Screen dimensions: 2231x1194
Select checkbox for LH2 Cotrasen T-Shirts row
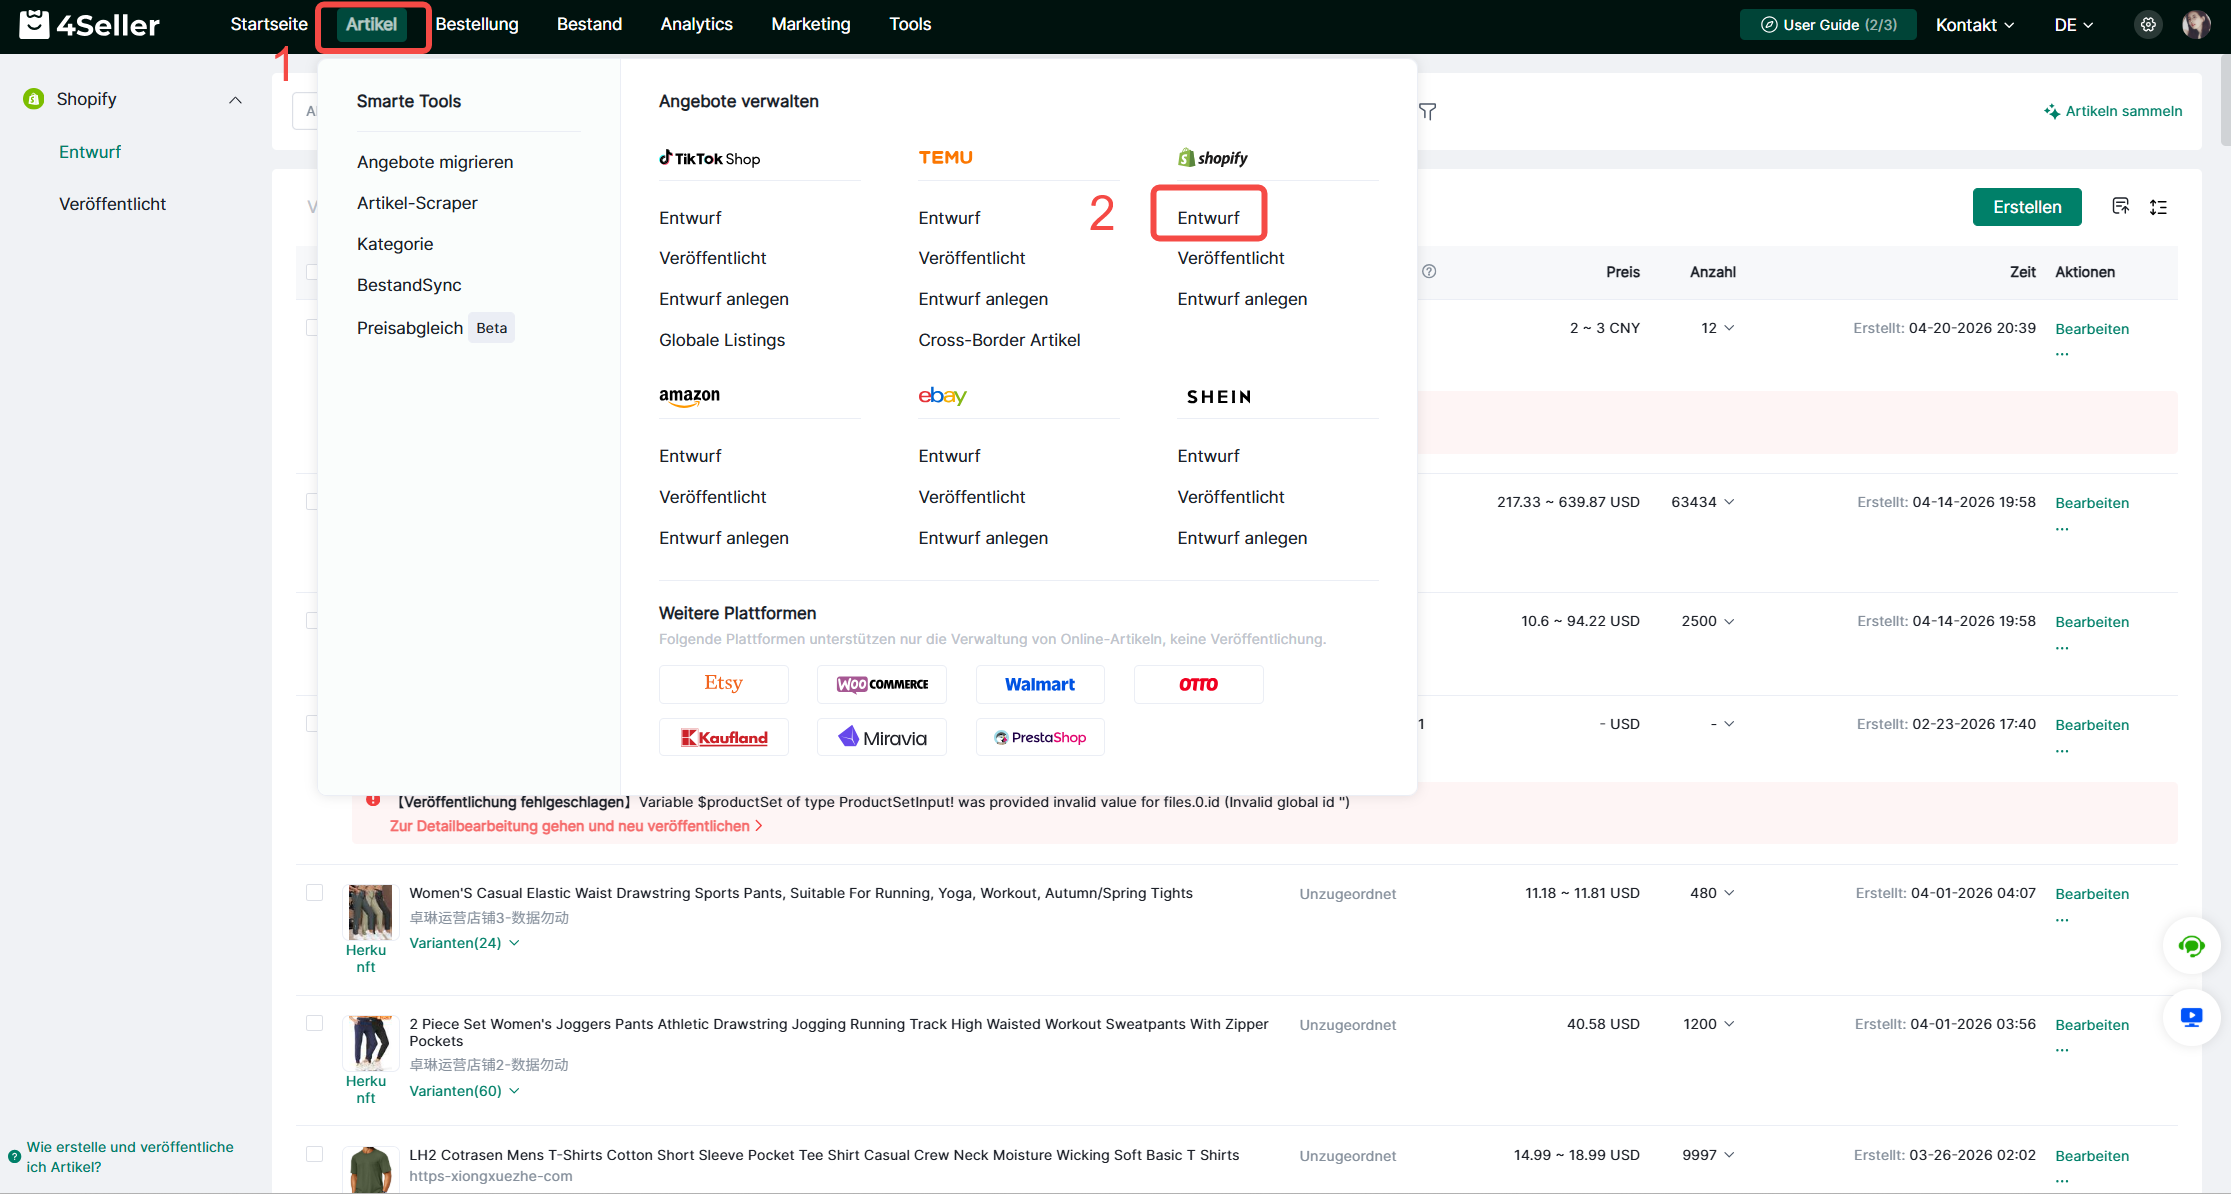pos(314,1155)
